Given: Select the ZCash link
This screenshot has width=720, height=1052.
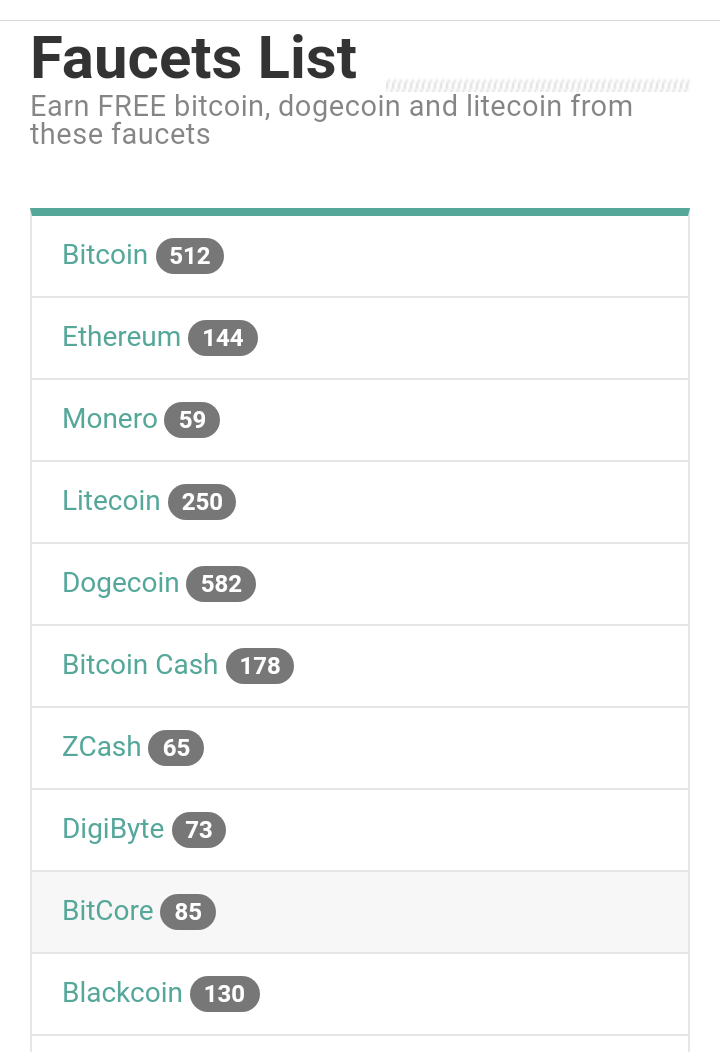Looking at the screenshot, I should [101, 747].
